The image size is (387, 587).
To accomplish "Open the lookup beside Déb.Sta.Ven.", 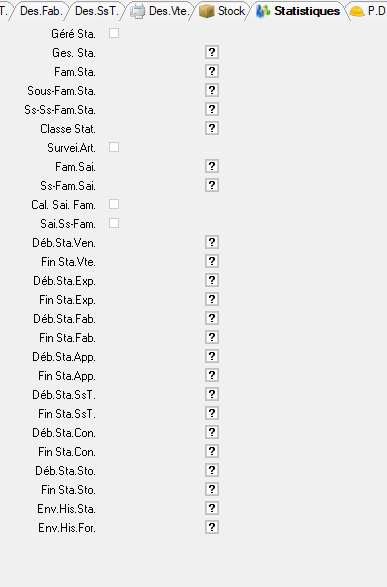I will click(x=212, y=242).
